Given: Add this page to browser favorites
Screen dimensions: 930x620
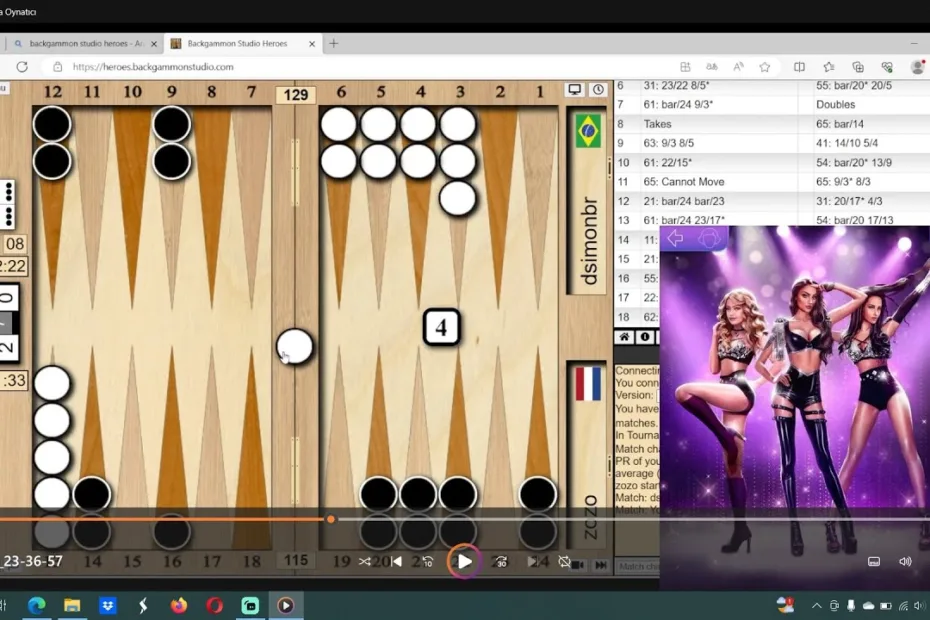Looking at the screenshot, I should coord(765,67).
